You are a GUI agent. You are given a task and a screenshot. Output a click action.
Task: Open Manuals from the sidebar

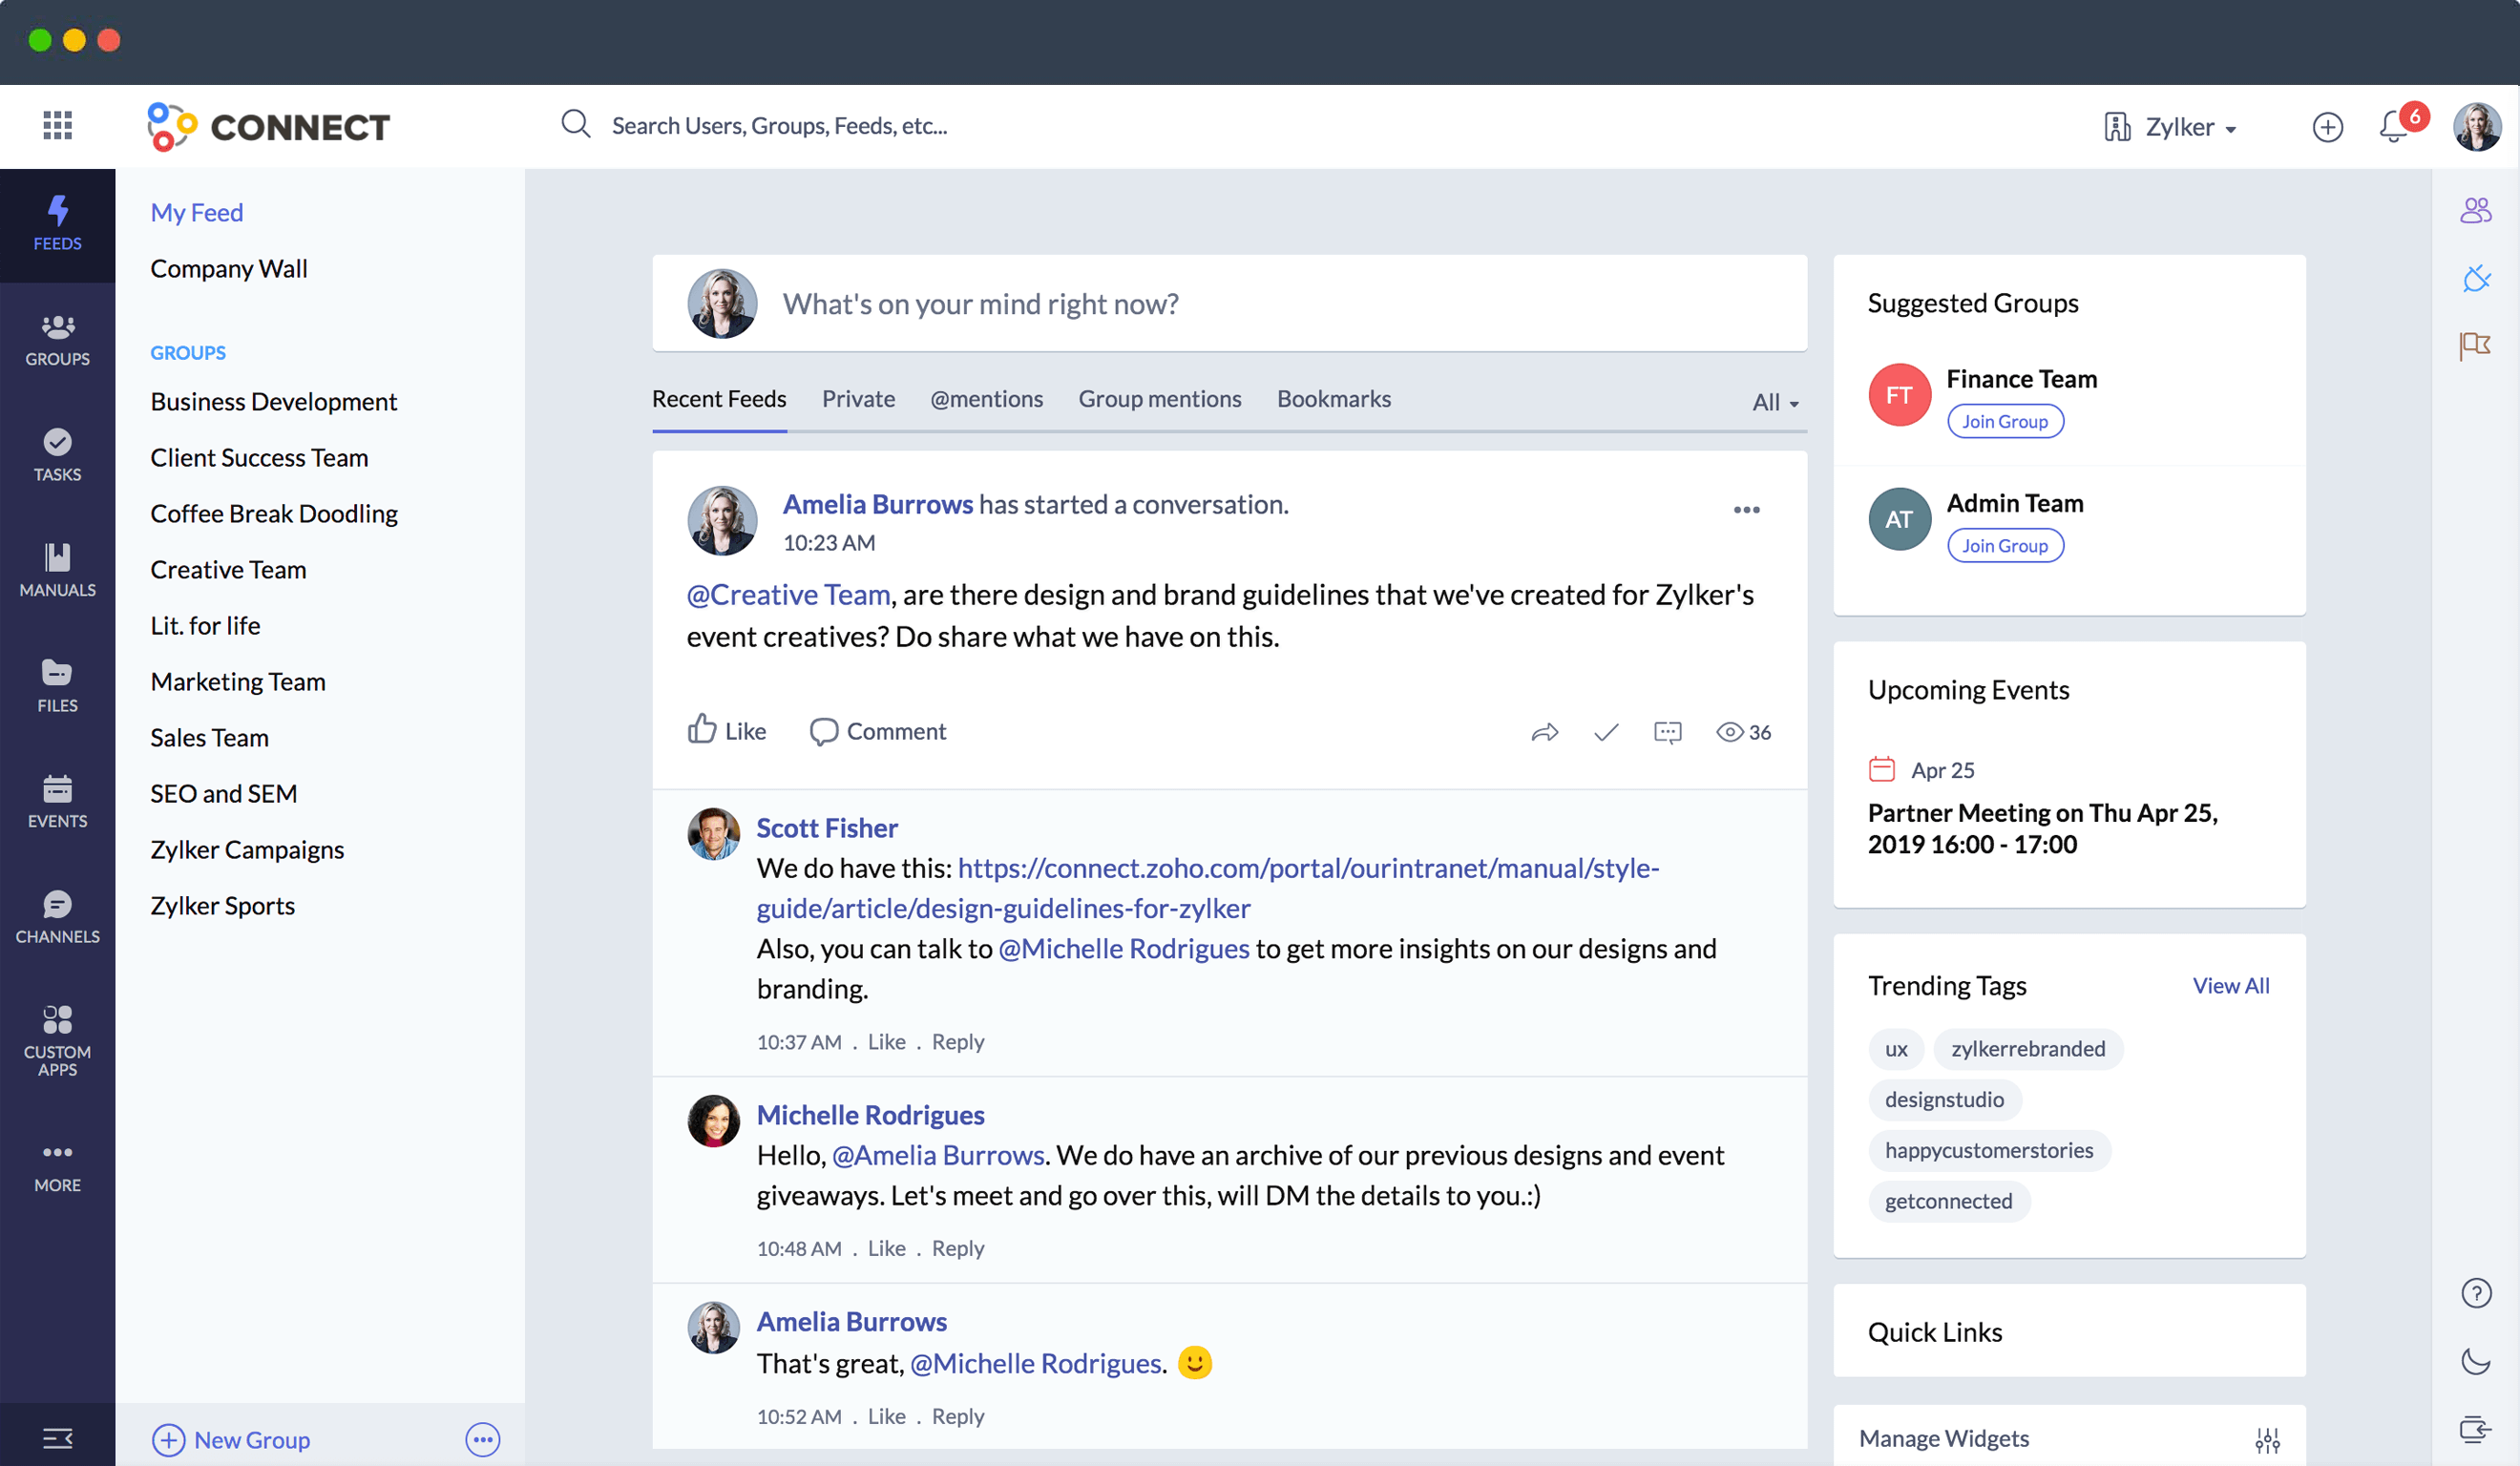pyautogui.click(x=57, y=571)
